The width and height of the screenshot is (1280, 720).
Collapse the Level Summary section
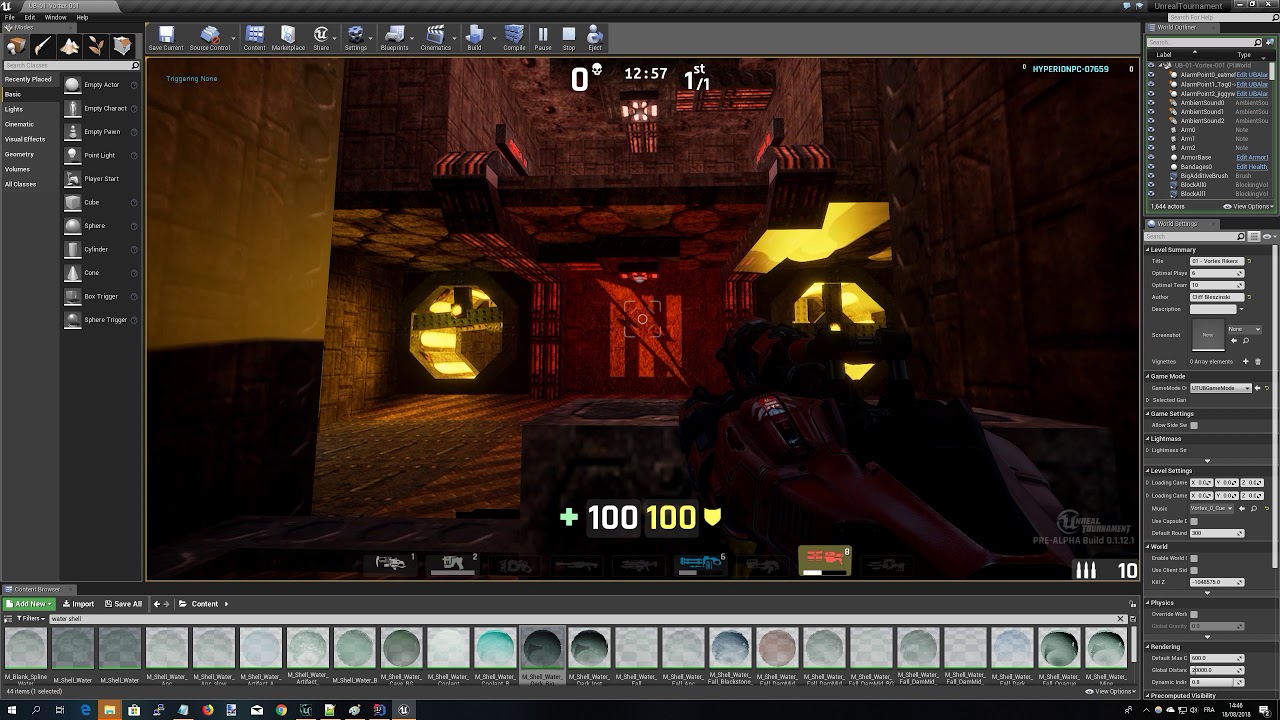point(1148,250)
